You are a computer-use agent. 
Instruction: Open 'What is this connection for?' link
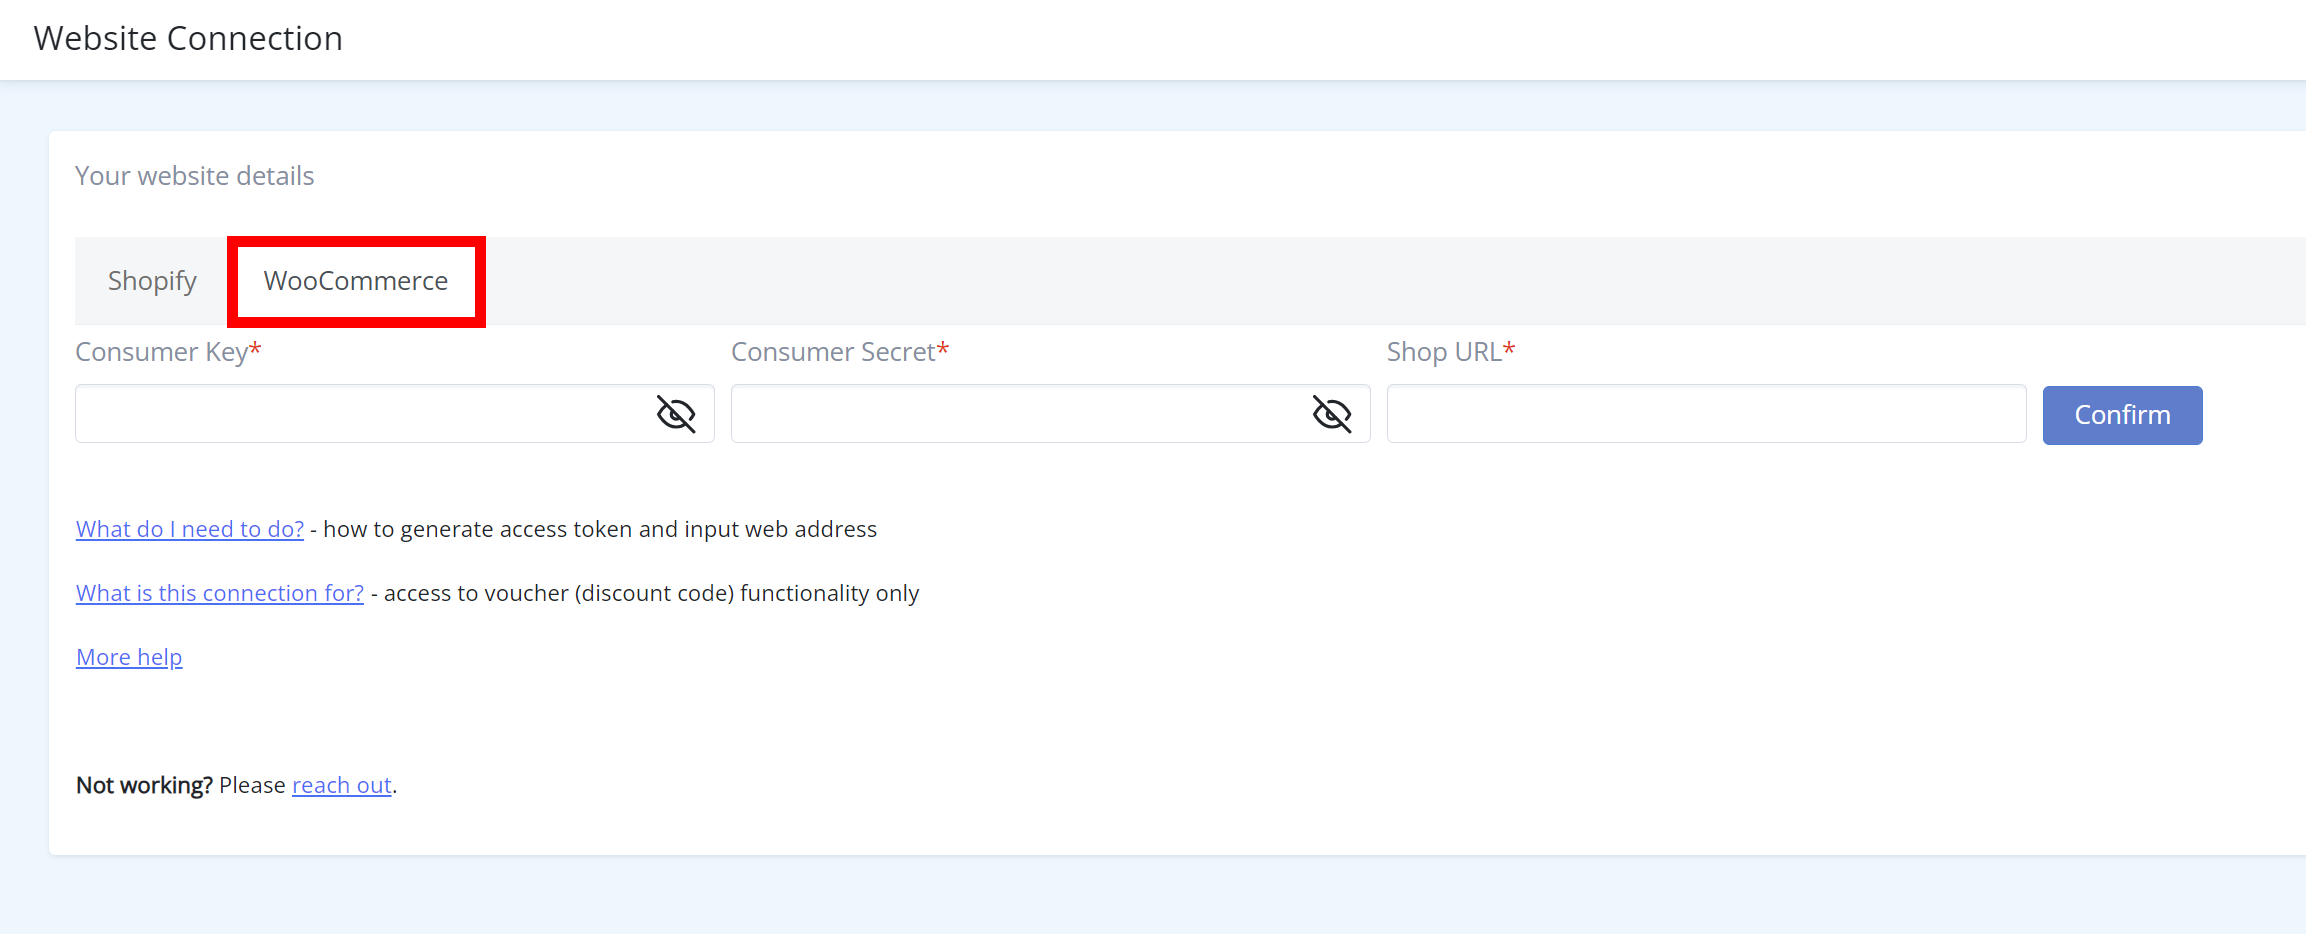tap(220, 593)
